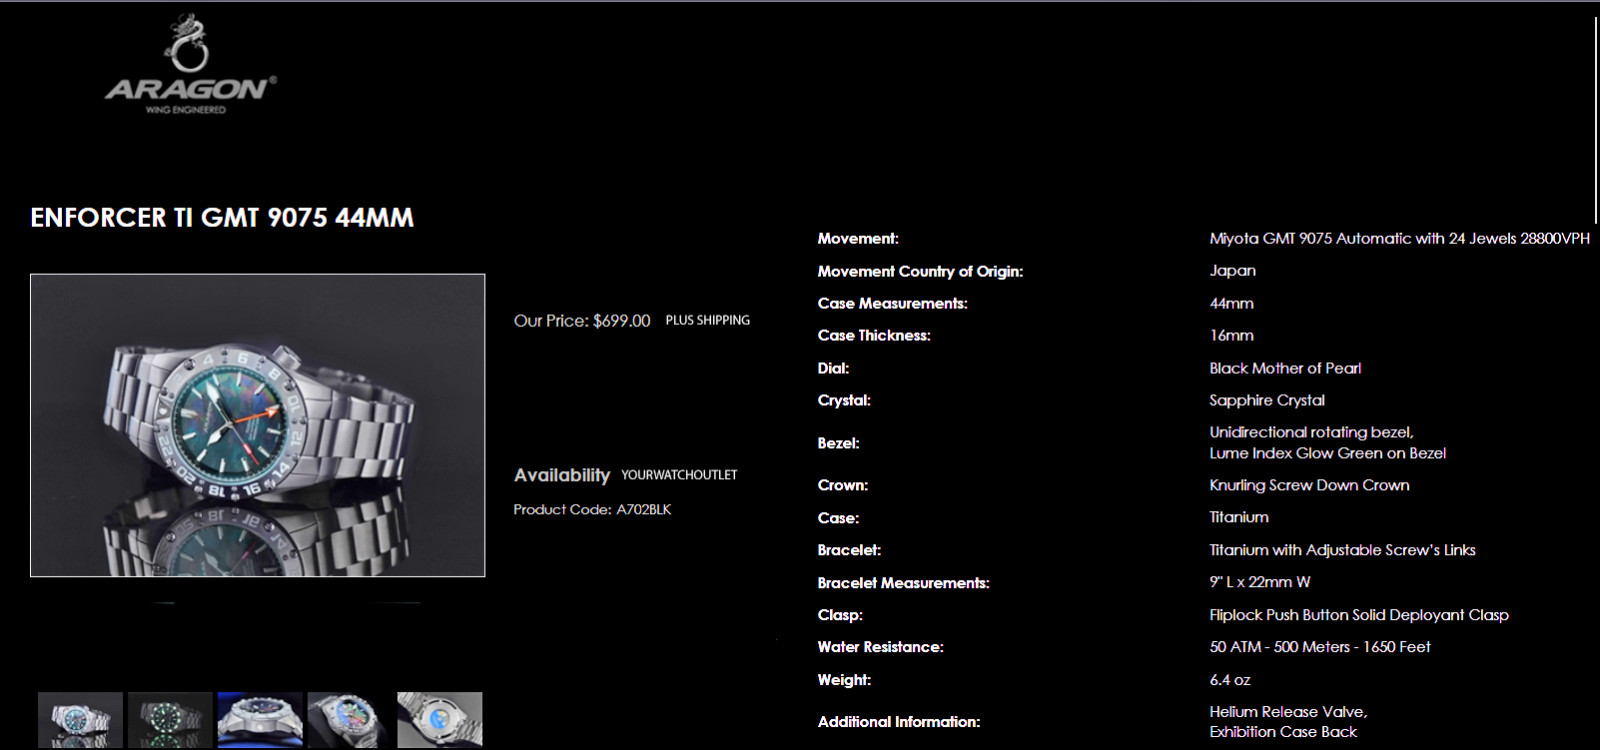The image size is (1600, 750).
Task: Click the Additional Information: label
Action: click(x=899, y=722)
